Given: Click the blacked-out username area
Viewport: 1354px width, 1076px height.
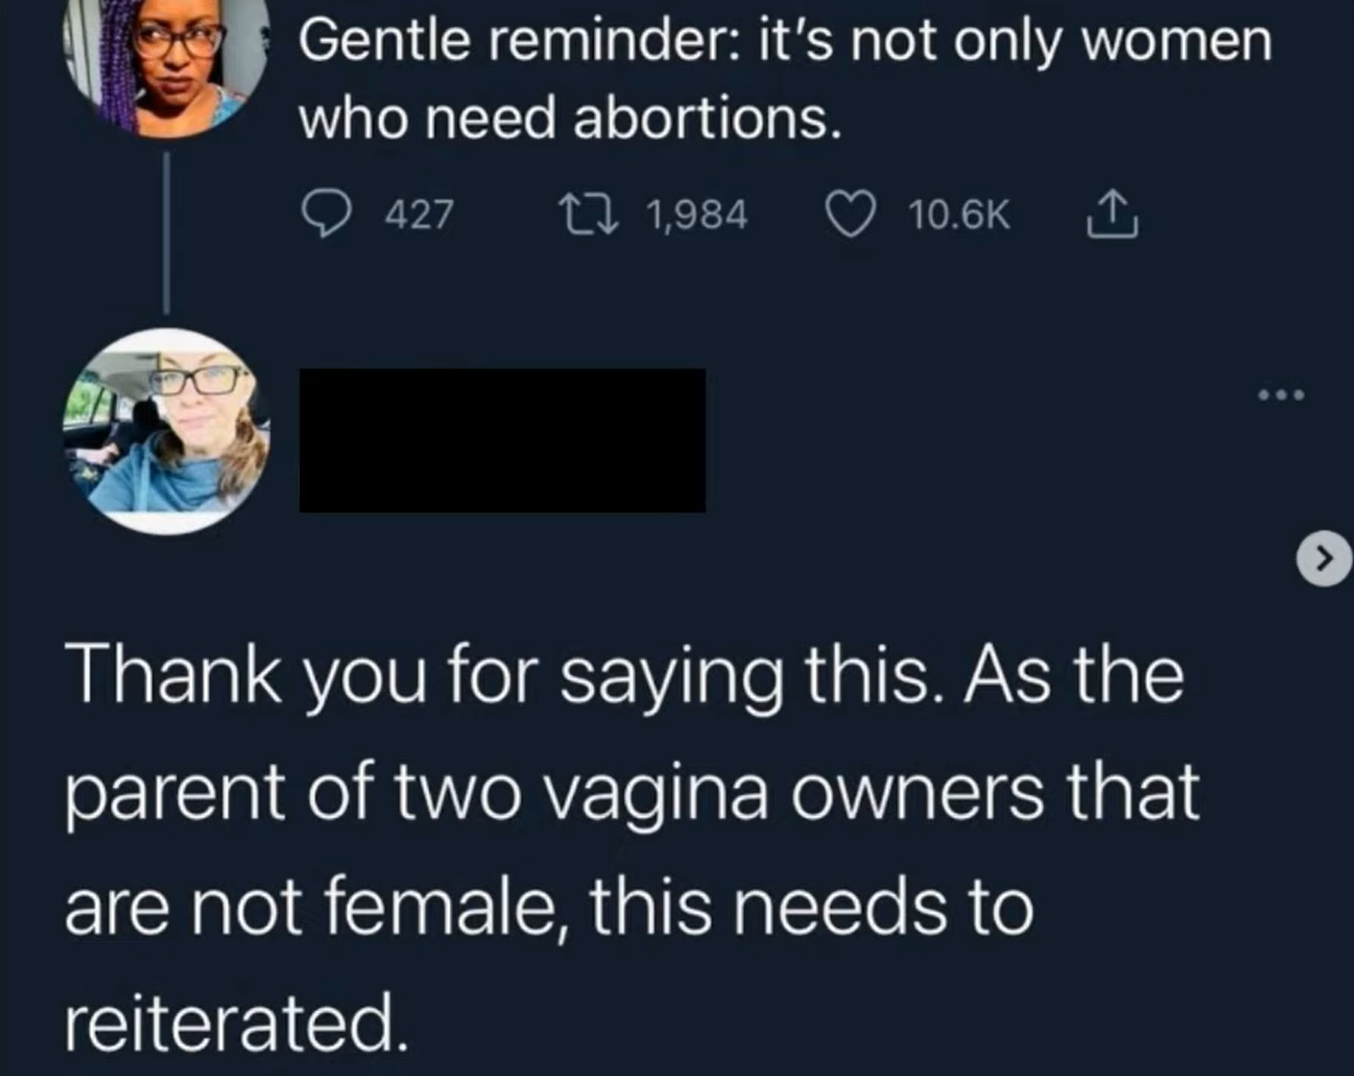Looking at the screenshot, I should (503, 440).
